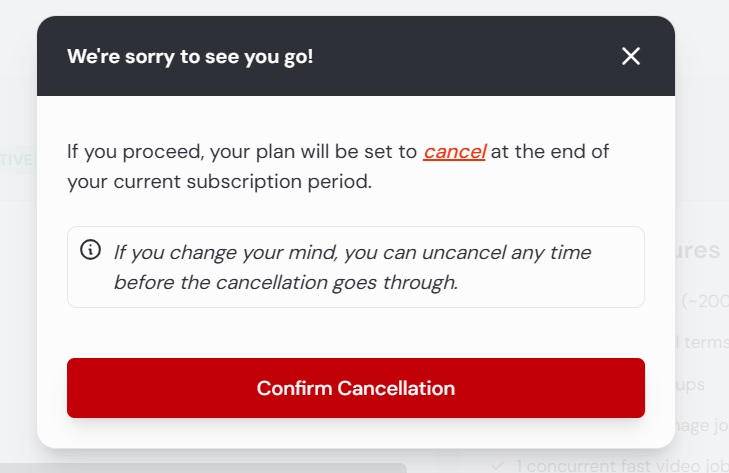
Task: Click the dark header bar of the dialog
Action: click(356, 56)
